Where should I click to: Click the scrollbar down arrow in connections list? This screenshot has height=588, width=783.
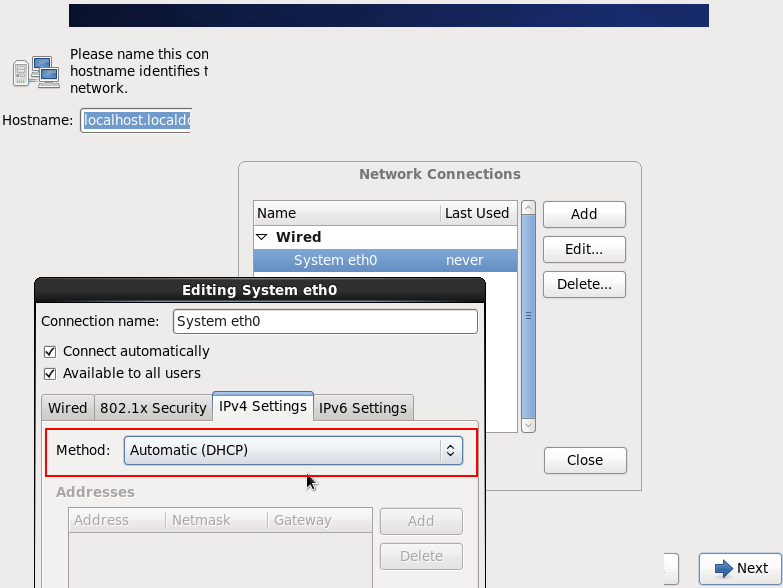[528, 425]
